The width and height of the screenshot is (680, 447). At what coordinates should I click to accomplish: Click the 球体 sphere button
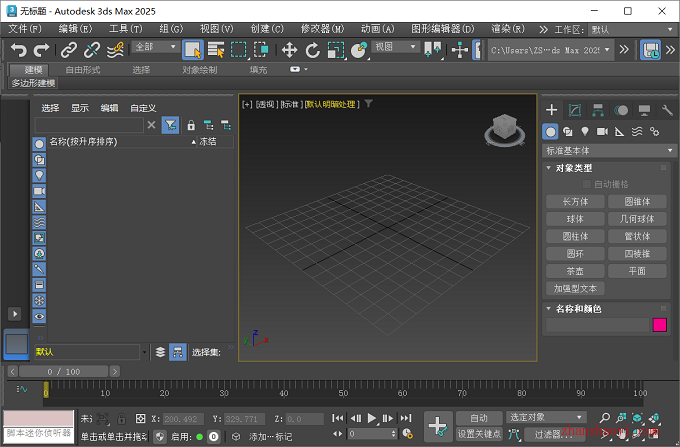pos(575,219)
